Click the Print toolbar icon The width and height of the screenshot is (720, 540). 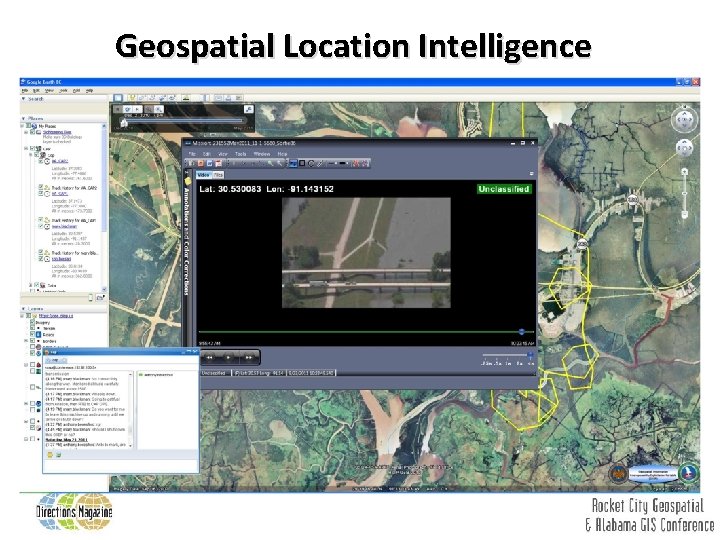pyautogui.click(x=229, y=98)
